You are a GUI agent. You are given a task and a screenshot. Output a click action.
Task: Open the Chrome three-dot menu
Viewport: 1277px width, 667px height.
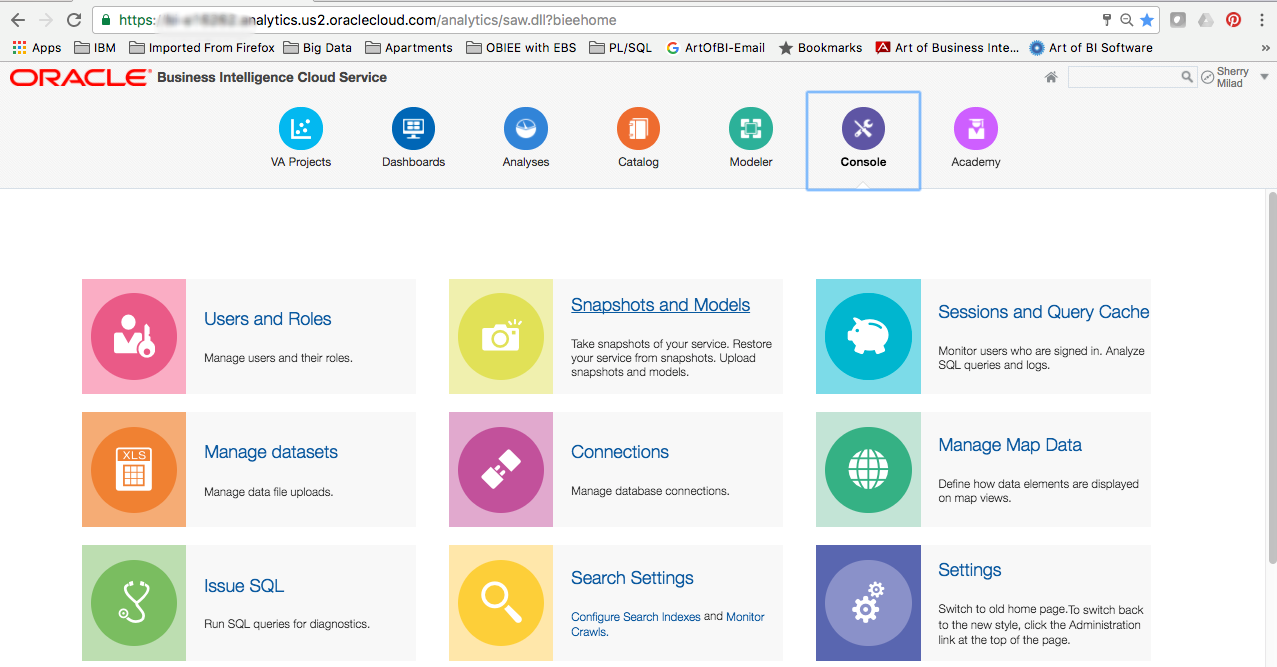1262,20
